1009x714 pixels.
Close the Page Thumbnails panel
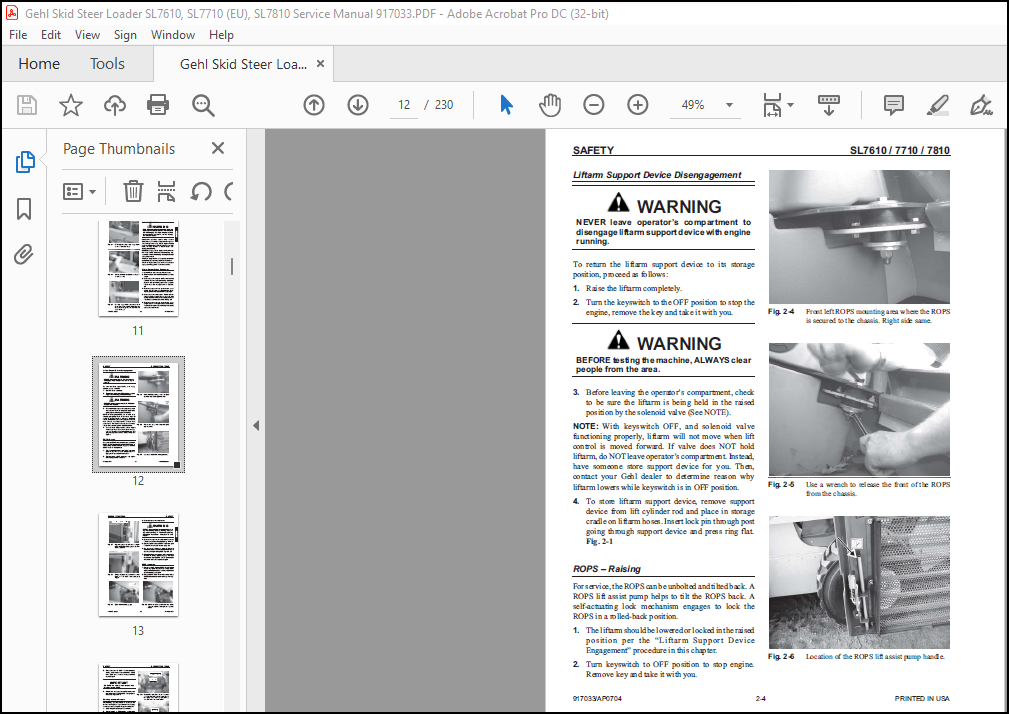pyautogui.click(x=218, y=149)
